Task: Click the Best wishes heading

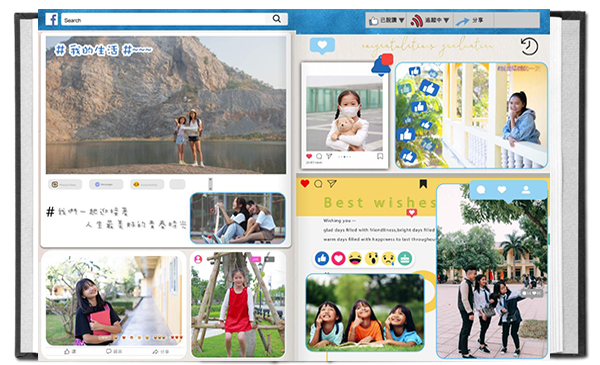Action: (x=380, y=202)
